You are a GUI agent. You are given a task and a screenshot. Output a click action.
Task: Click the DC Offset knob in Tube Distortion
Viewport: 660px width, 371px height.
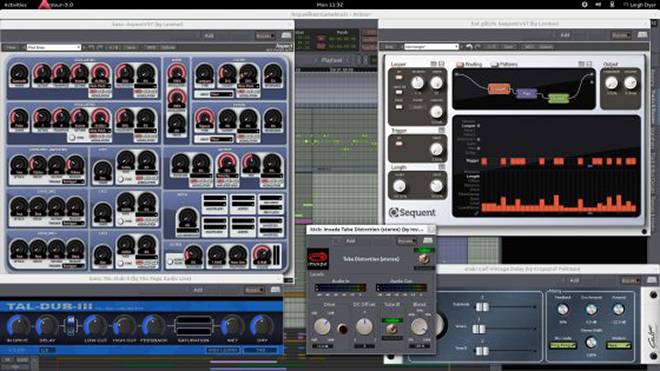coord(364,326)
